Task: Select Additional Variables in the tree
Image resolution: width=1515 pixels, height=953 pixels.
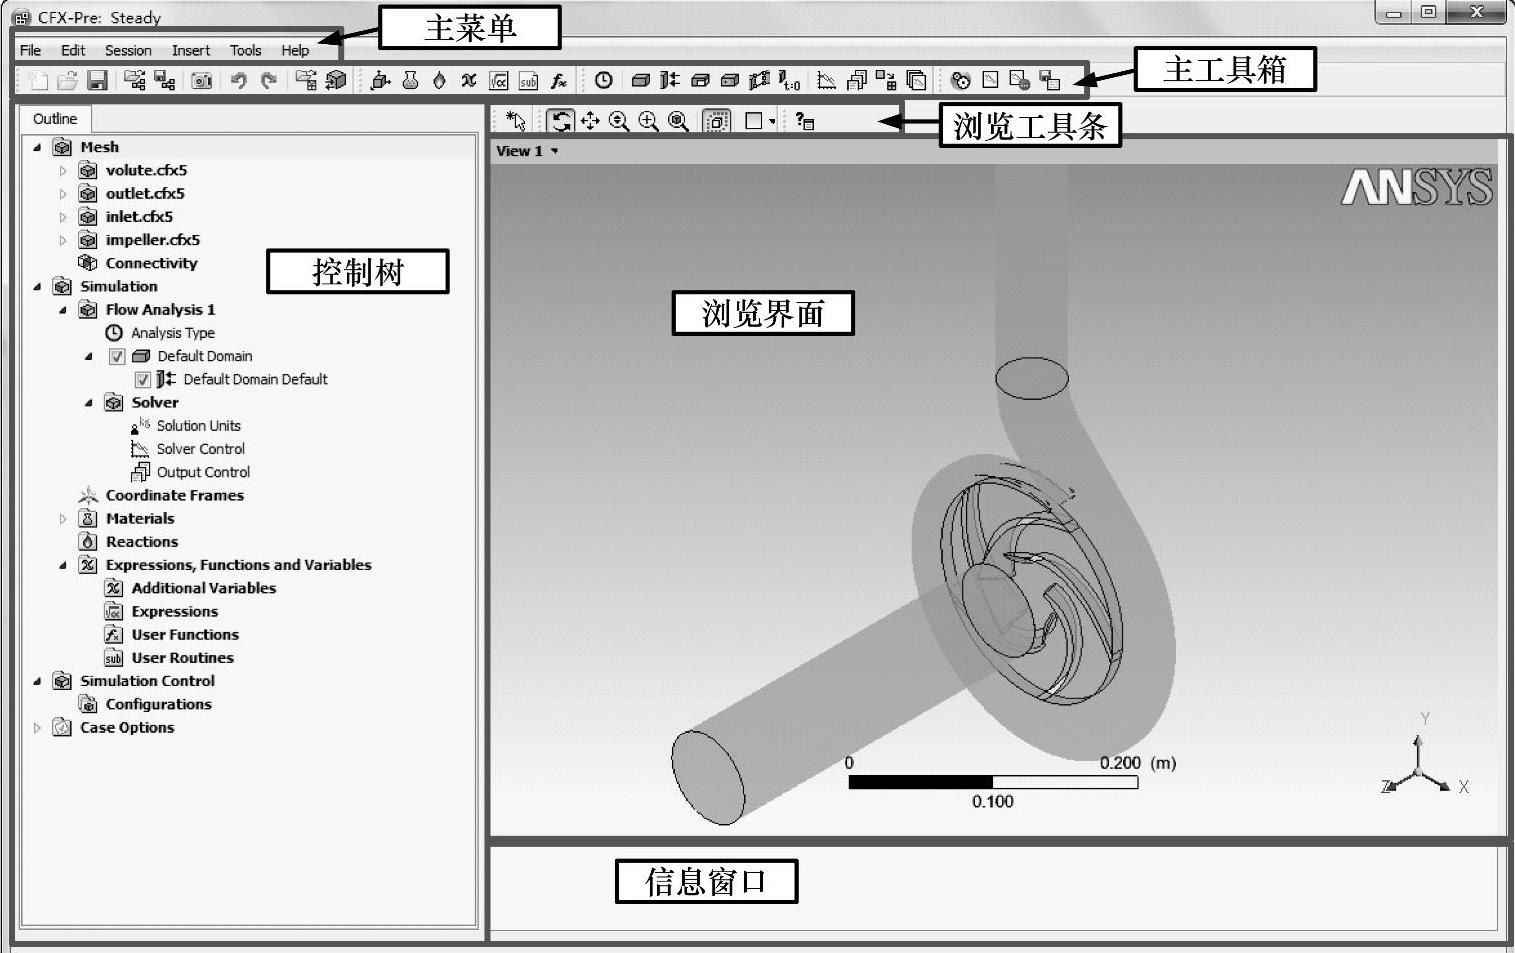Action: (204, 588)
